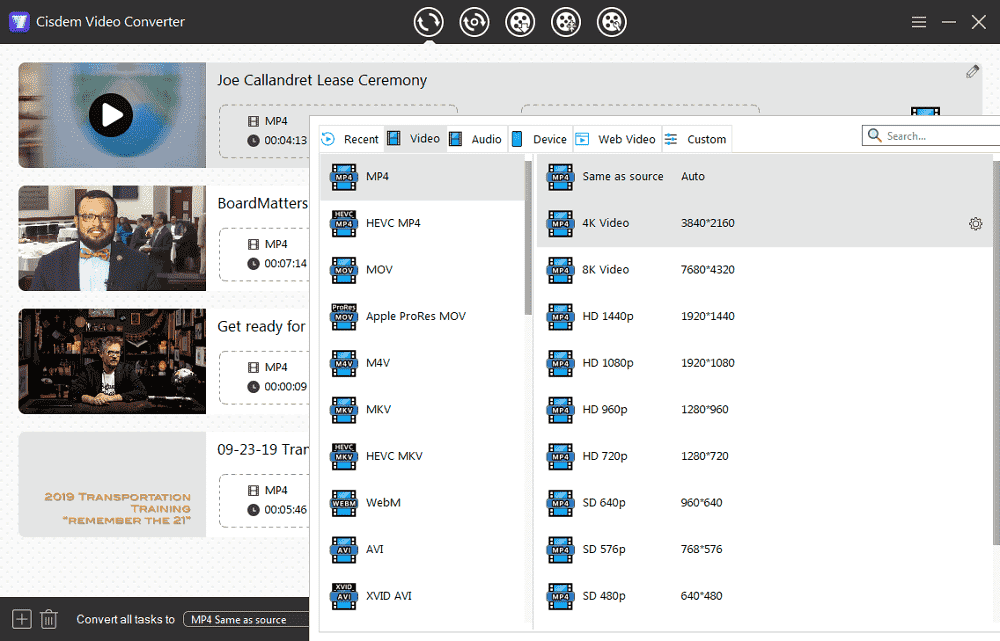The width and height of the screenshot is (1000, 641).
Task: Select AVI format in list
Action: pyautogui.click(x=422, y=549)
